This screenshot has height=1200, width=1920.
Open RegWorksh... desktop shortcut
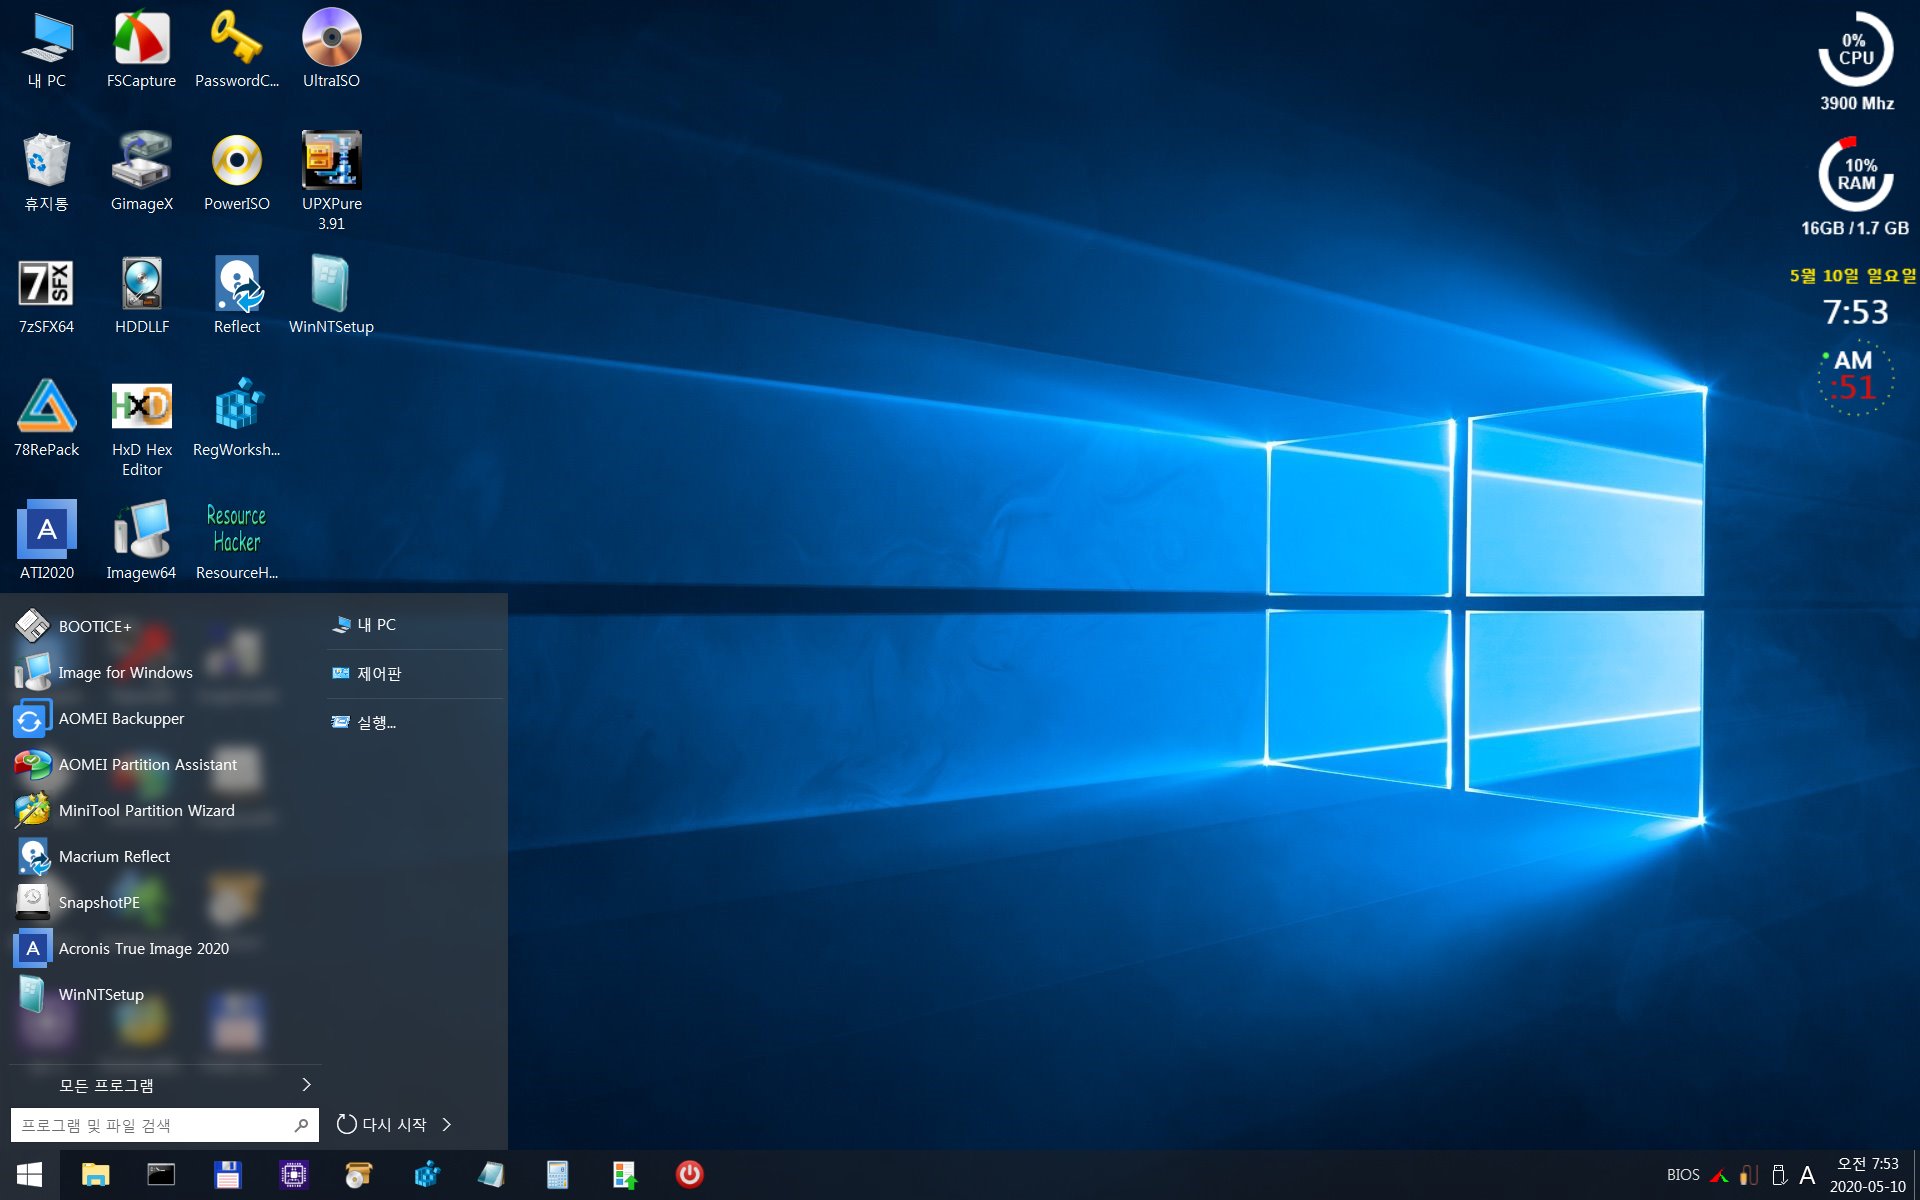click(236, 419)
